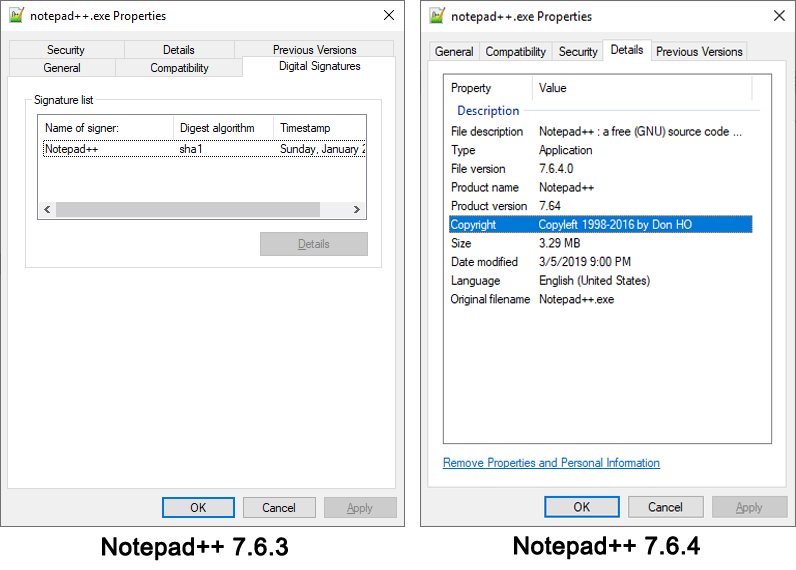796x570 pixels.
Task: Click Cancel in the left properties window
Action: pyautogui.click(x=279, y=508)
